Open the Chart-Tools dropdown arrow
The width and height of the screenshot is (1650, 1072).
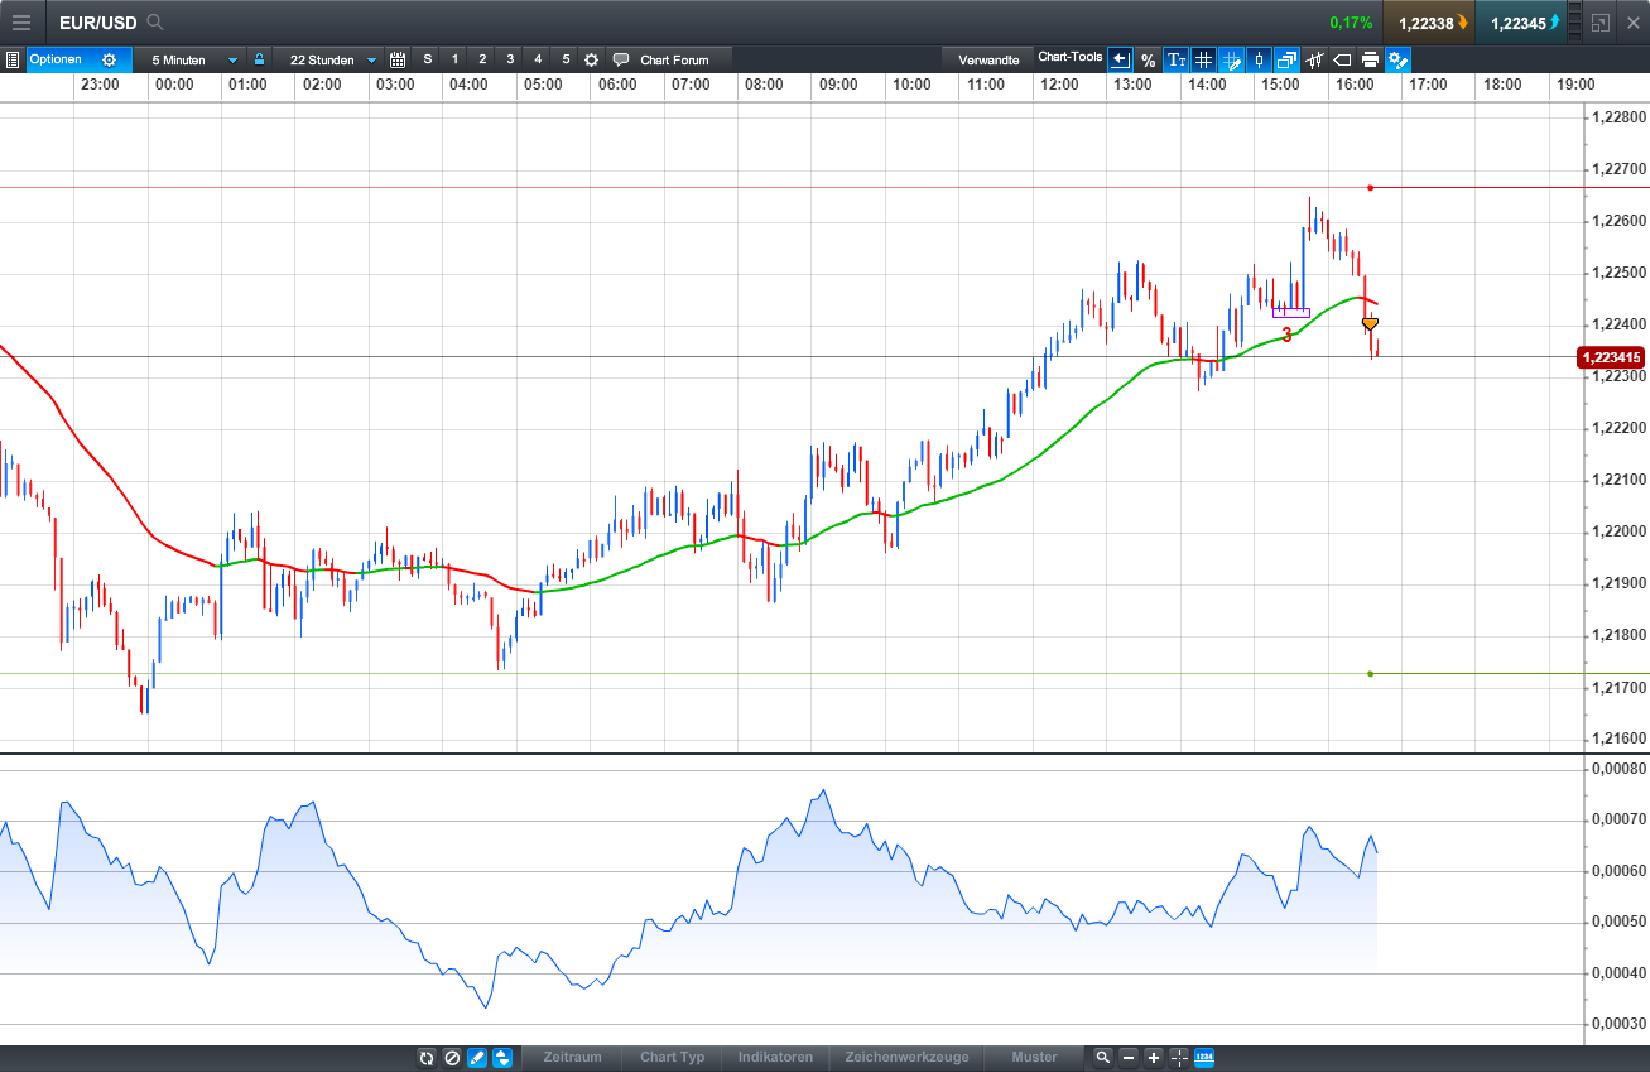(x=1120, y=58)
